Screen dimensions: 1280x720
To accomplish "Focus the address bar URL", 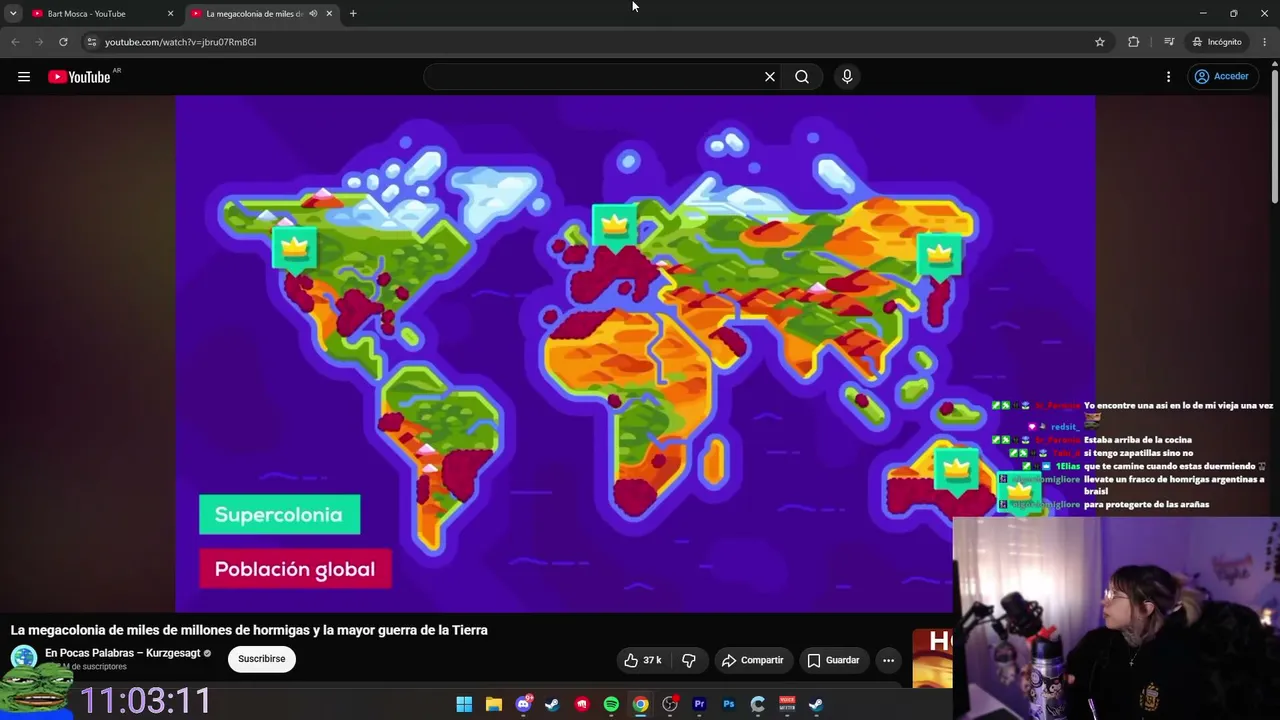I will coord(181,42).
